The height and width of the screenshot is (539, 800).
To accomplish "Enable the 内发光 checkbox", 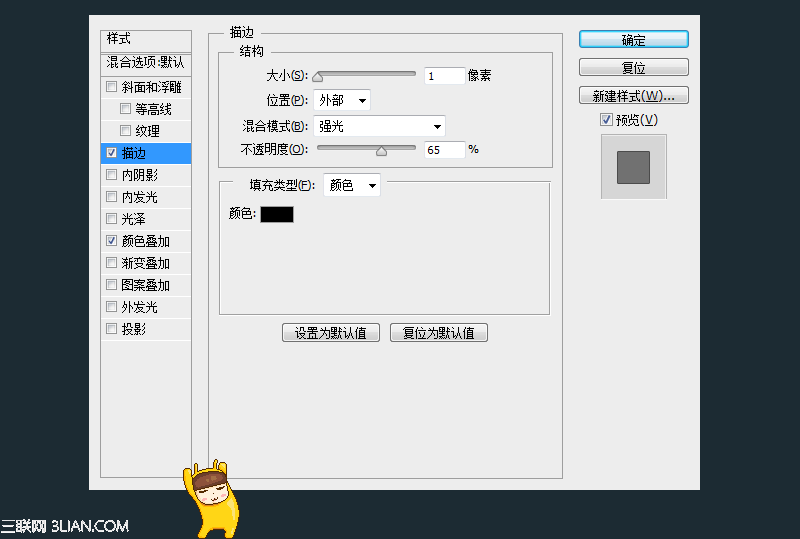I will coord(111,197).
